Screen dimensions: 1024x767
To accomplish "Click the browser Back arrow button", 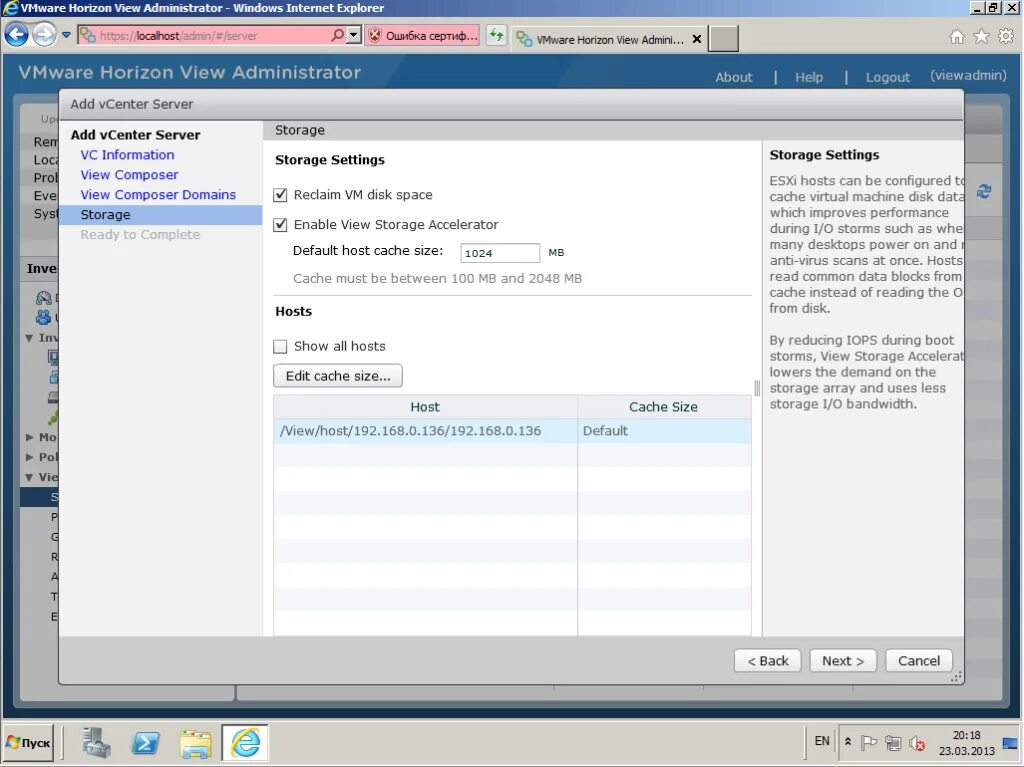I will click(x=16, y=35).
